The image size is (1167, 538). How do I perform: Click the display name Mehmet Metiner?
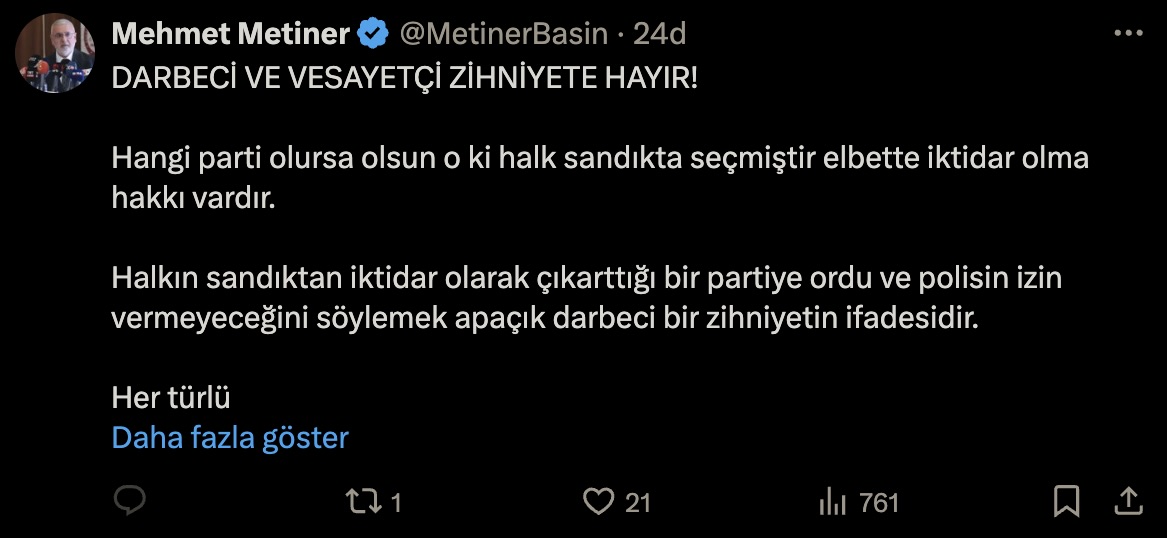(x=230, y=34)
